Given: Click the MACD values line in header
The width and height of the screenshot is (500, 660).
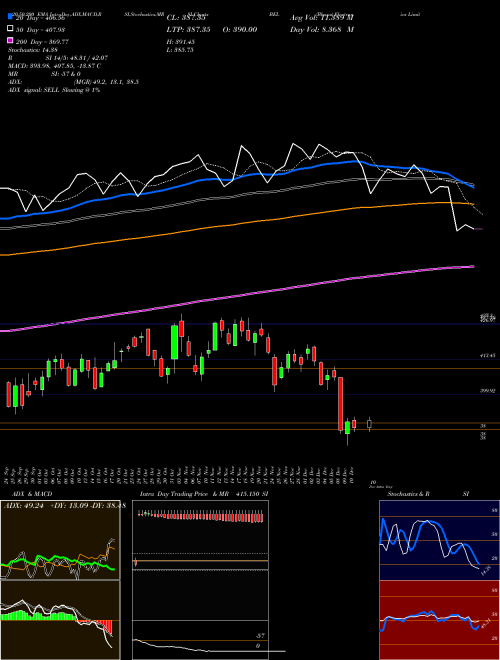Looking at the screenshot, I should (54, 66).
